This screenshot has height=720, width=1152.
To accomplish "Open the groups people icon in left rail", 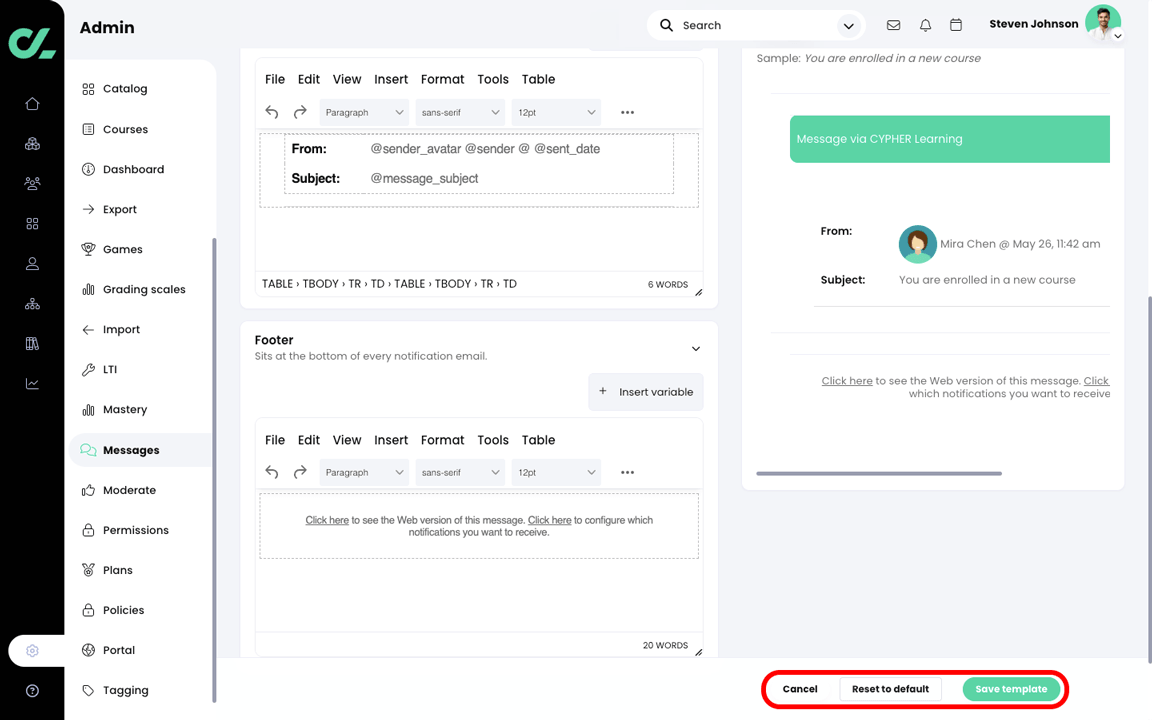I will pos(32,184).
